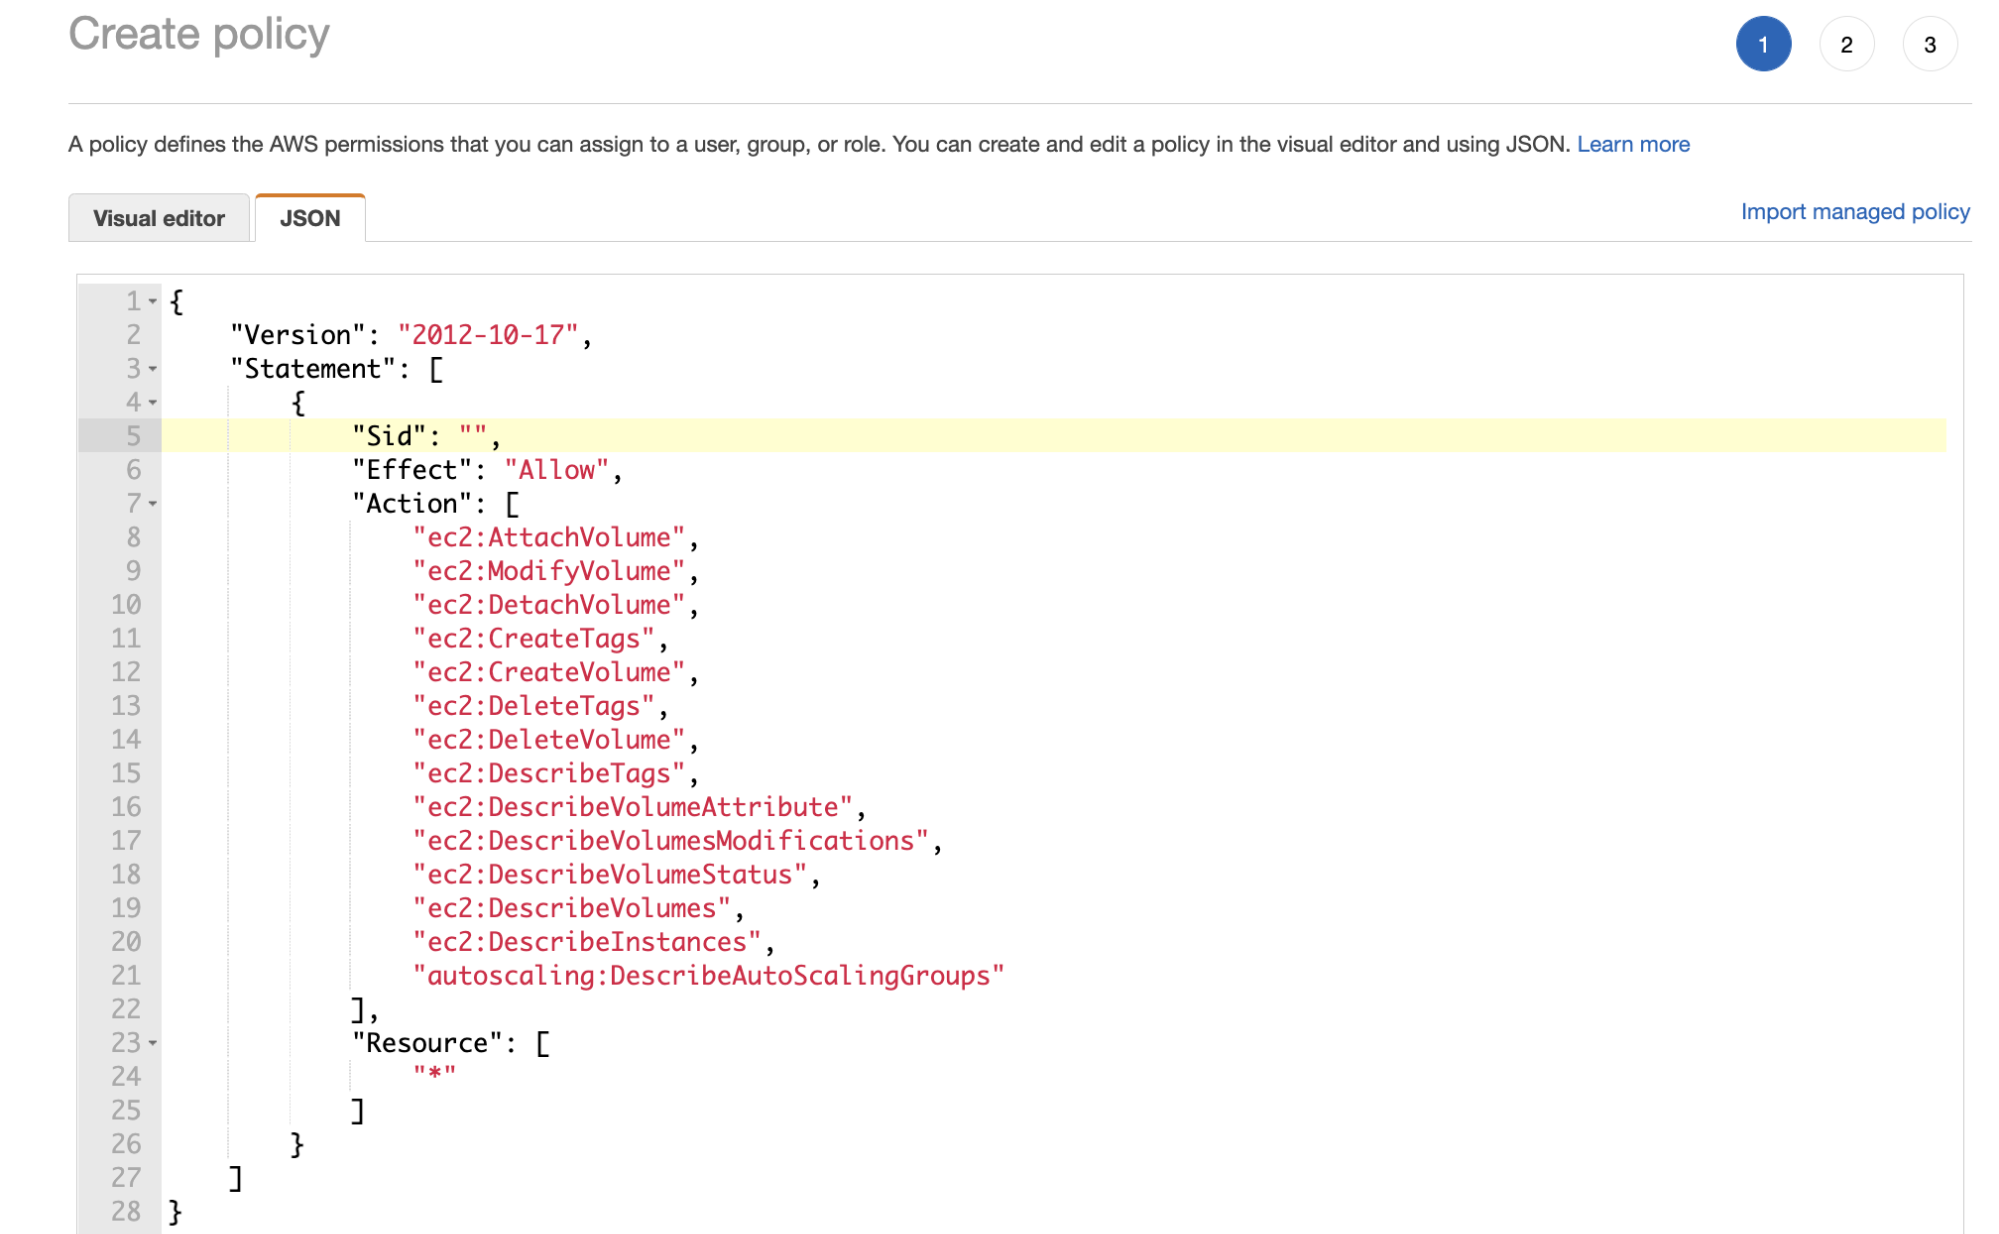Collapse Statement fold arrow on line 3
Screen dimensions: 1999x1234
point(153,369)
